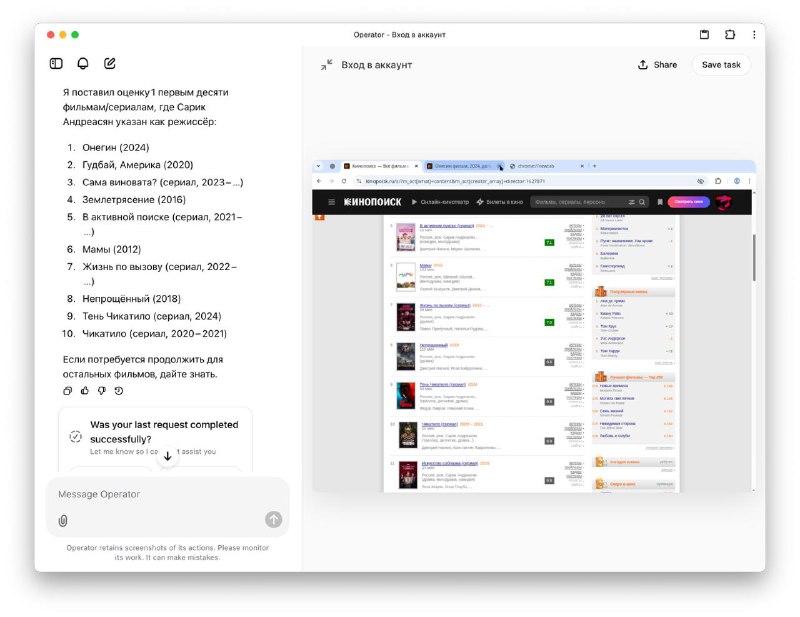Close the chrome://newtab tab
The width and height of the screenshot is (800, 617).
pos(582,166)
